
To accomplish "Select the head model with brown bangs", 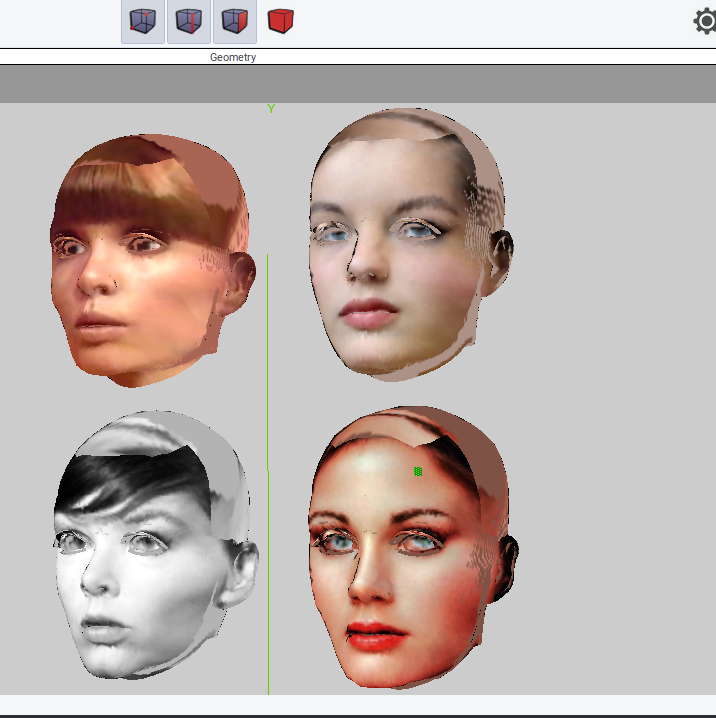I will coord(152,261).
